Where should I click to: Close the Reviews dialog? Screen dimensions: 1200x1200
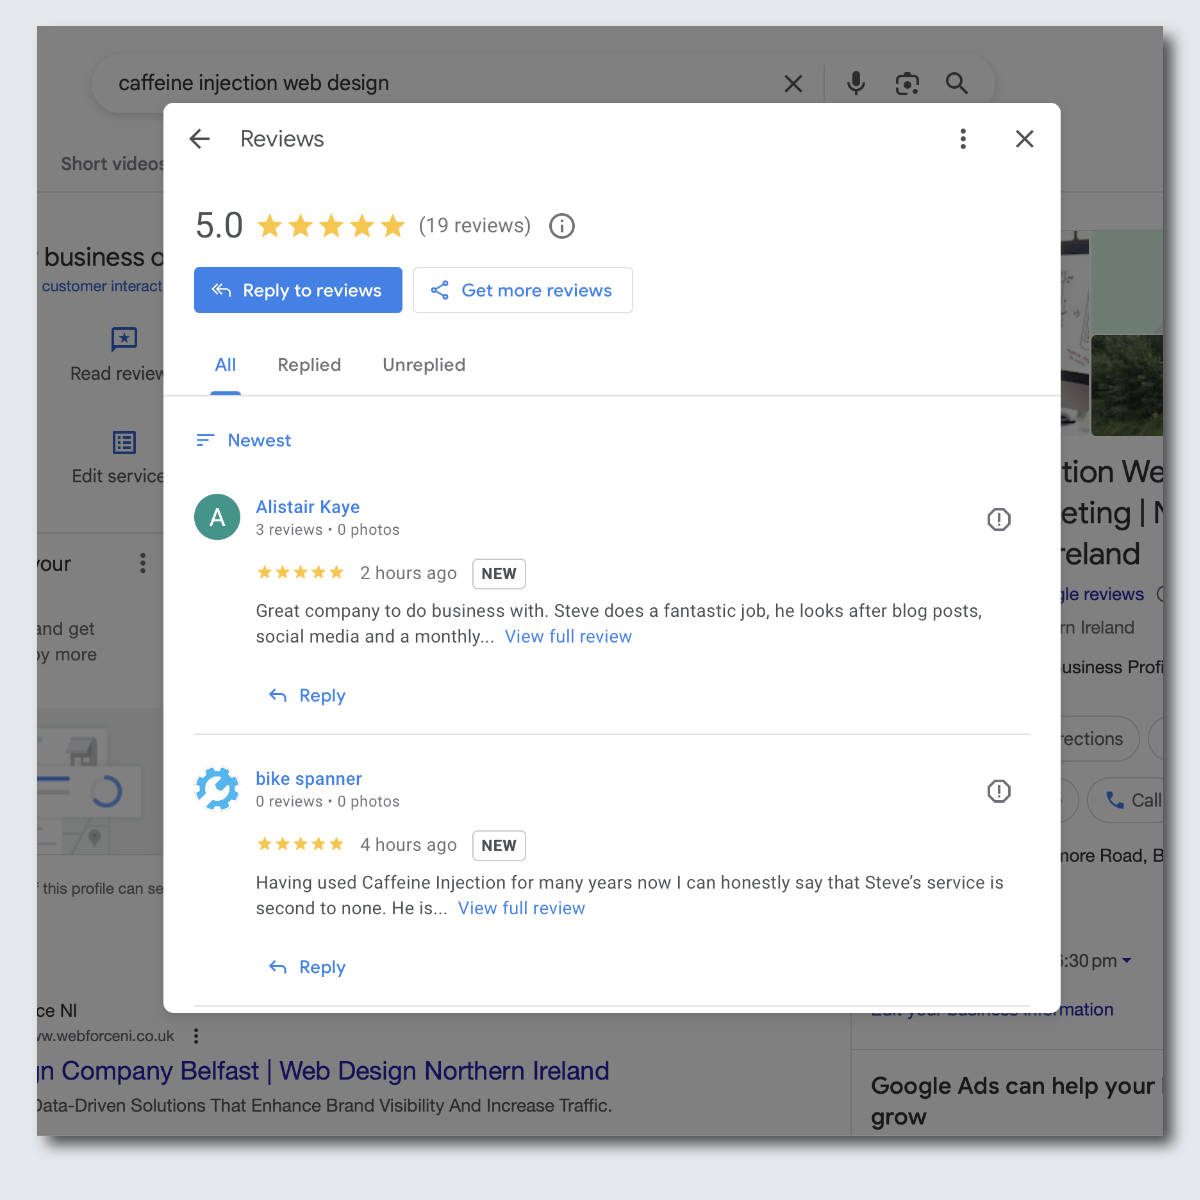tap(1024, 139)
